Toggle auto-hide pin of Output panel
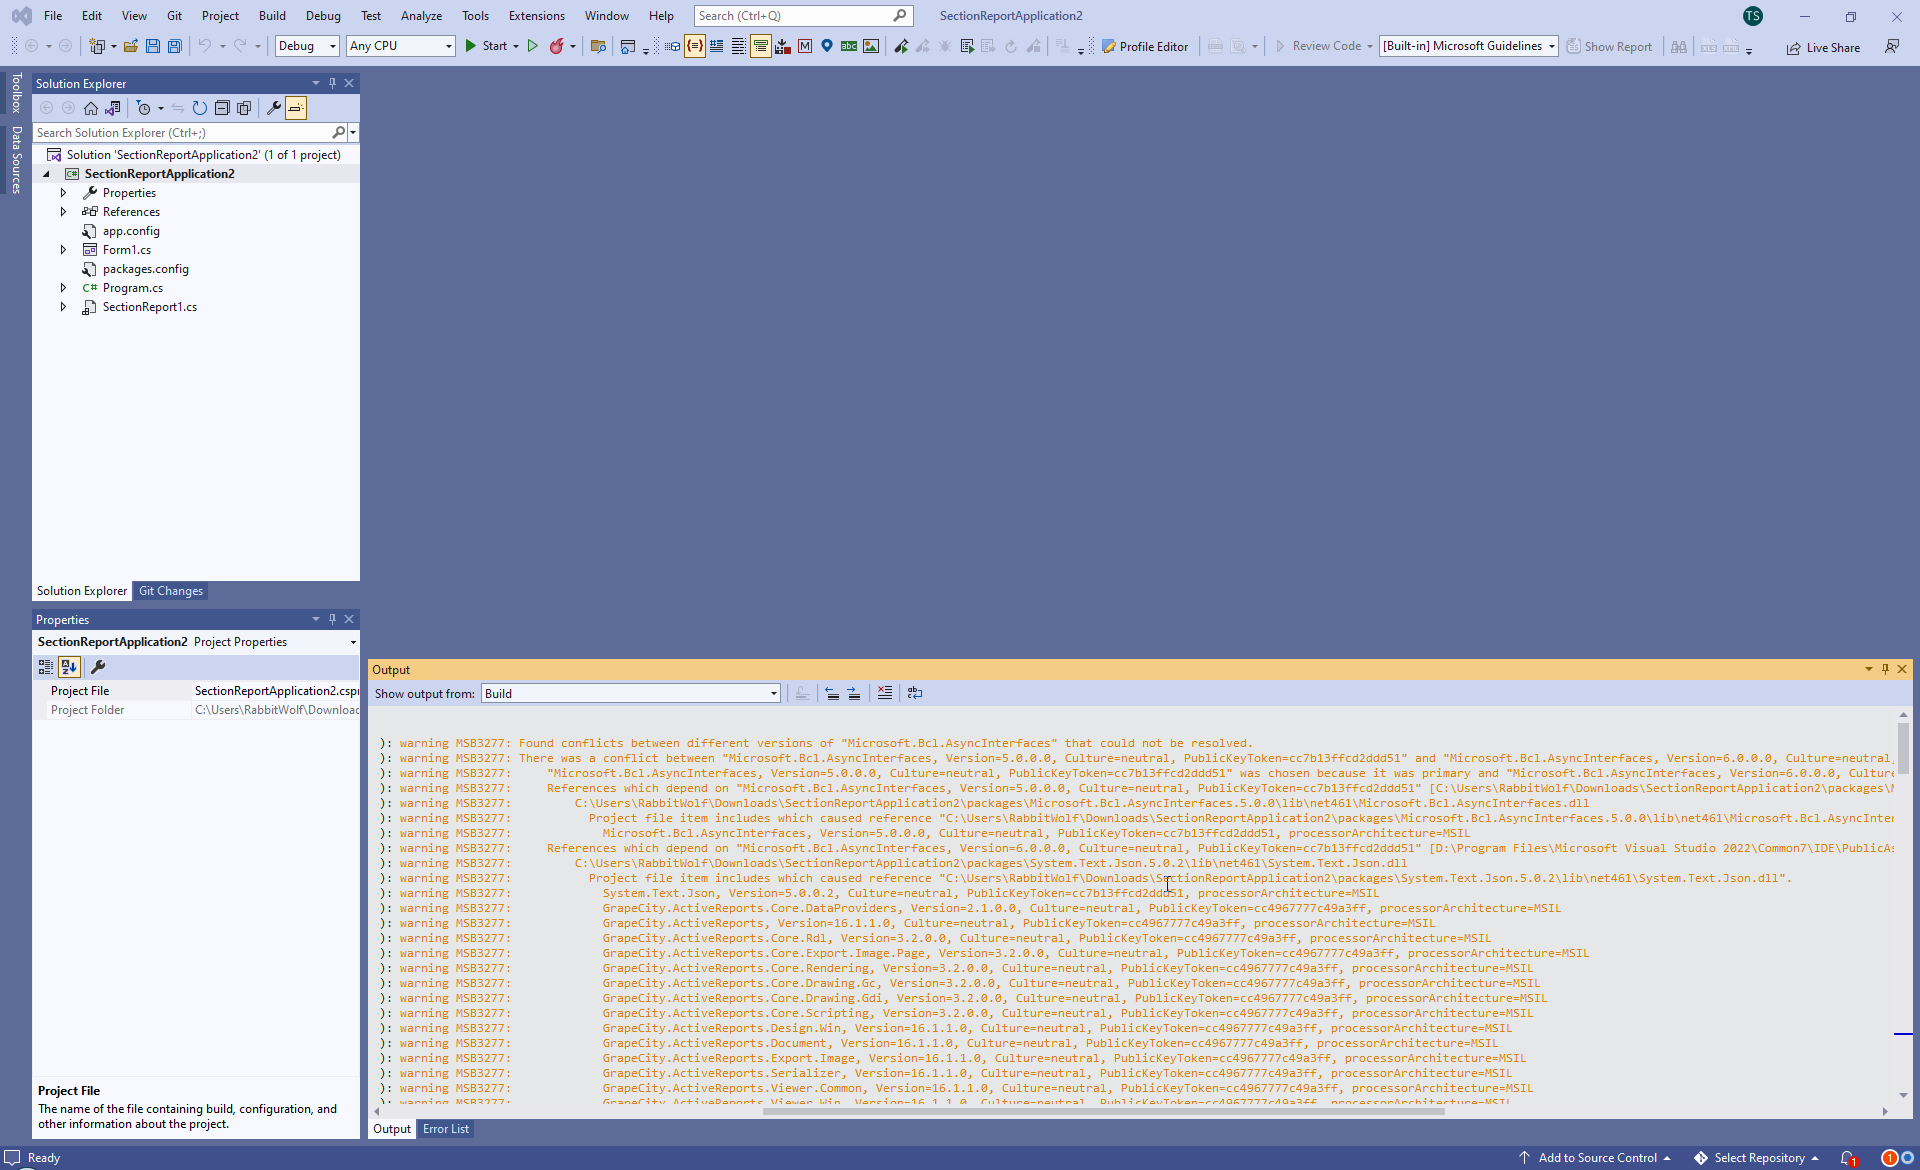This screenshot has height=1170, width=1920. (x=1885, y=669)
